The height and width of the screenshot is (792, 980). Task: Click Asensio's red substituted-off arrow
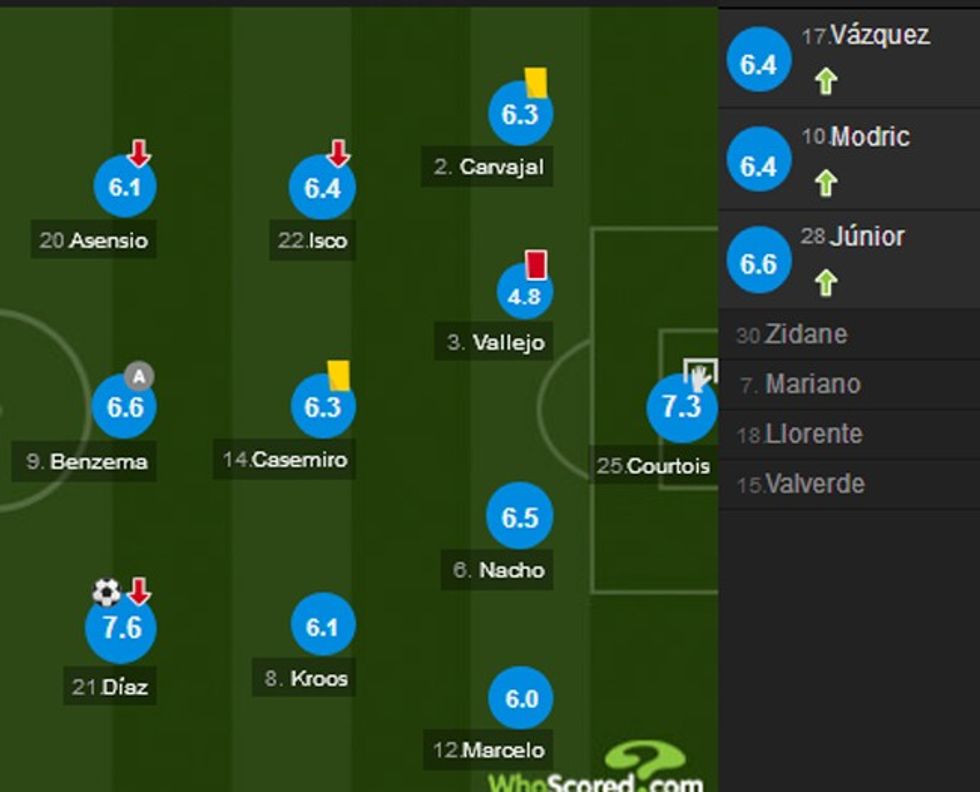click(x=139, y=154)
